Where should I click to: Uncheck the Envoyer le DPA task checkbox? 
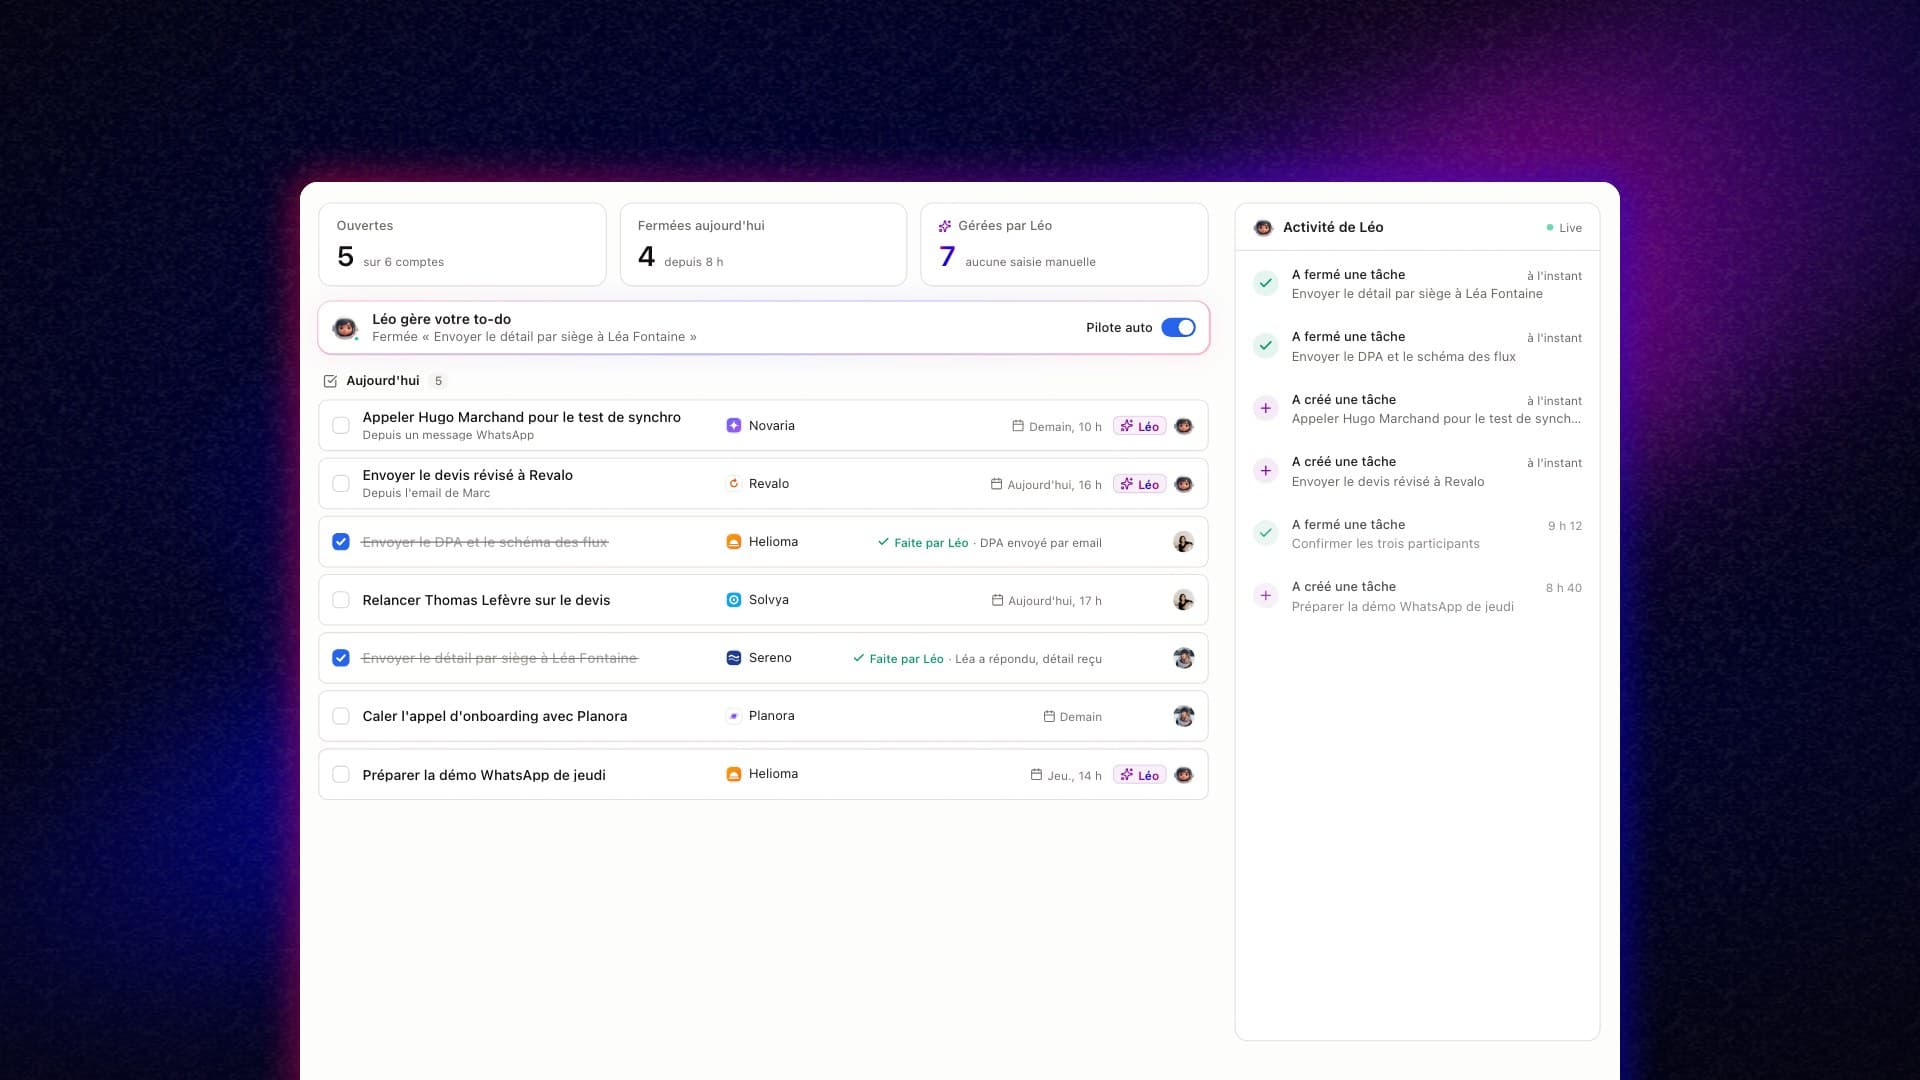coord(341,542)
